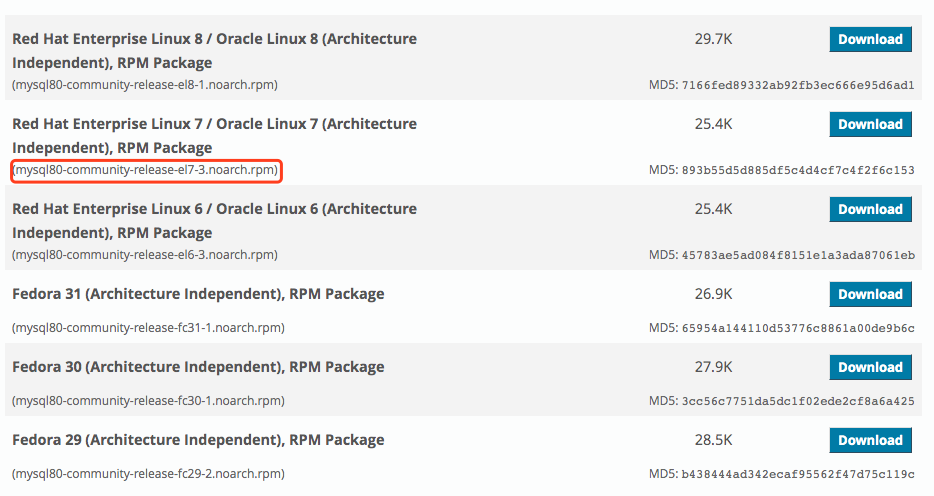Download the Fedora 29 RPM package
934x496 pixels.
click(x=870, y=441)
